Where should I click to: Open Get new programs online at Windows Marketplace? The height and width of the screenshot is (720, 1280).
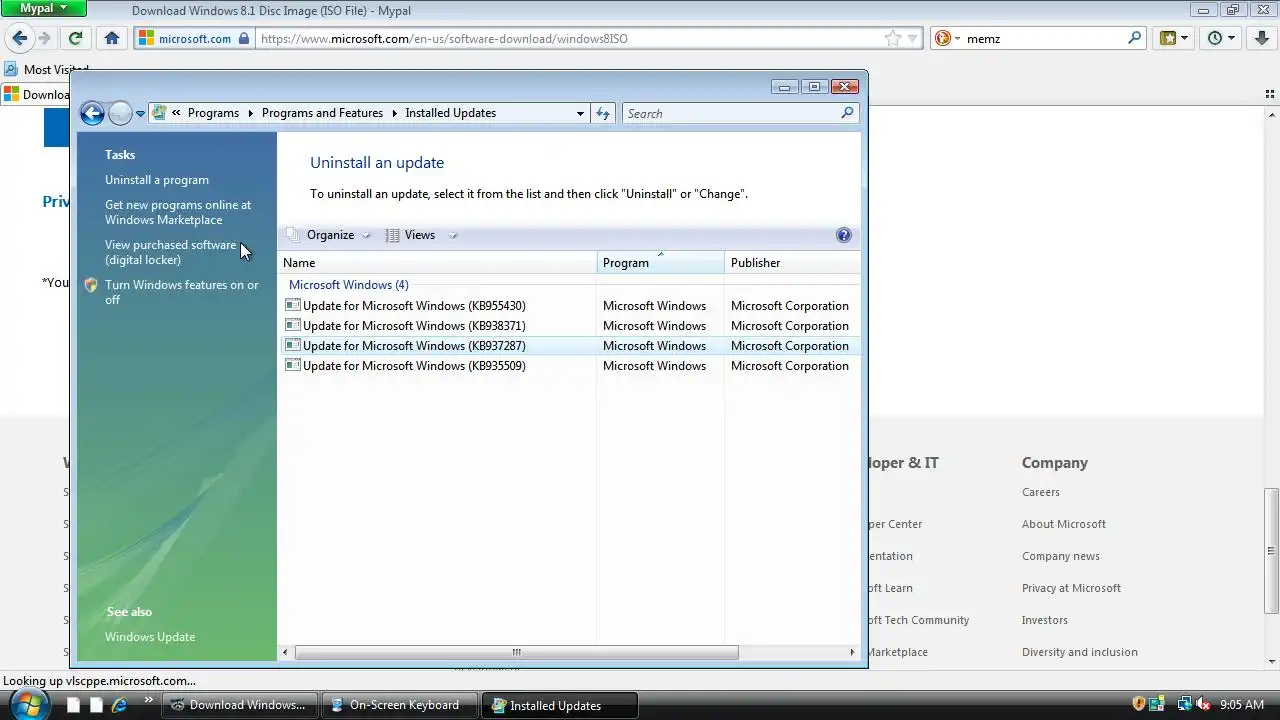click(178, 212)
